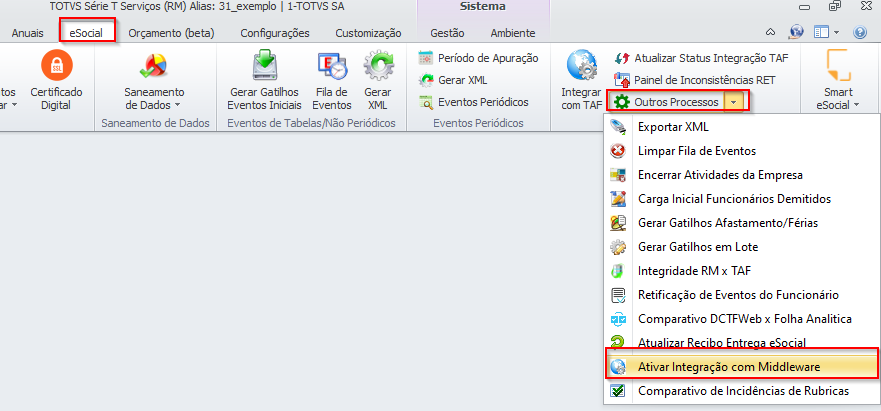881x411 pixels.
Task: Click Ativar Integração com Middleware
Action: click(741, 367)
